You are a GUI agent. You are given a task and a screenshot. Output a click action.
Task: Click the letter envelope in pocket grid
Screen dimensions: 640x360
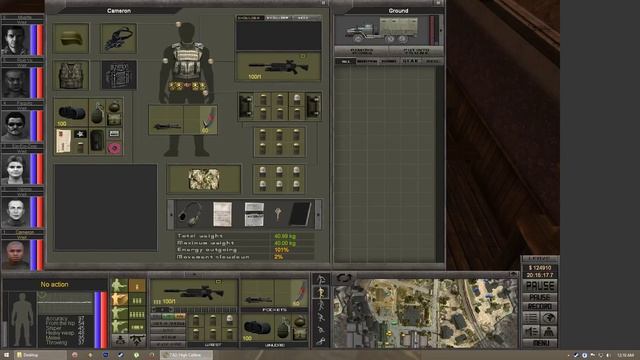pos(63,141)
